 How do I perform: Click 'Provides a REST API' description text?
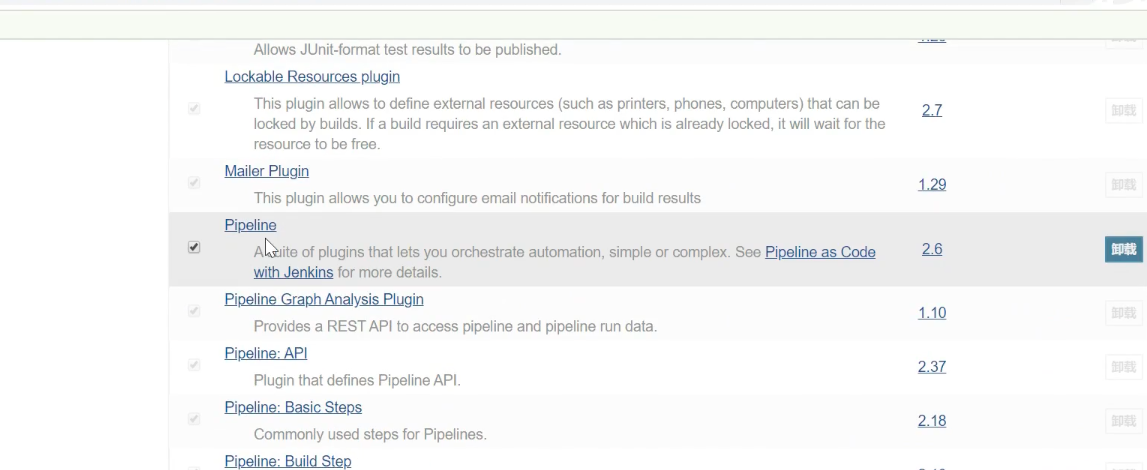[x=455, y=326]
